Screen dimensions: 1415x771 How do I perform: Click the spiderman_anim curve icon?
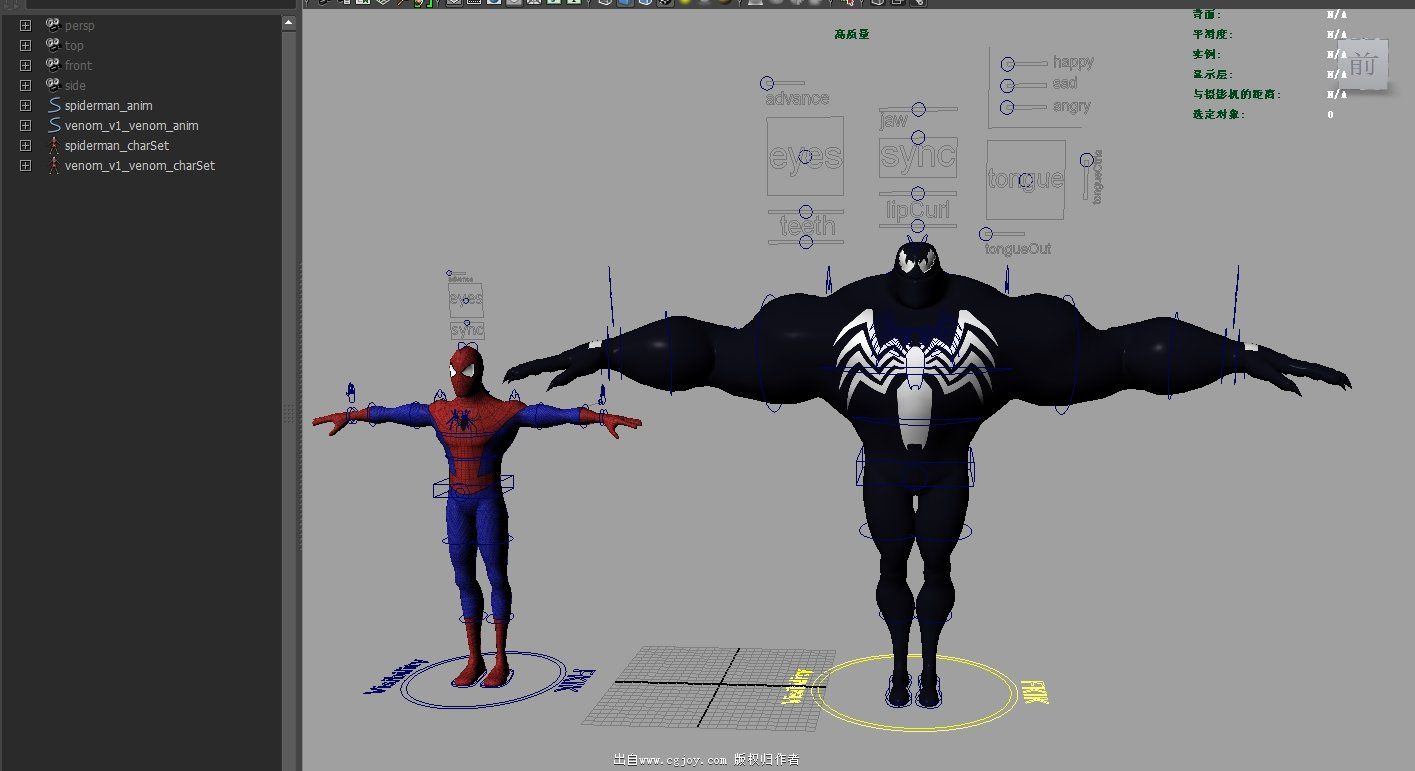[54, 105]
